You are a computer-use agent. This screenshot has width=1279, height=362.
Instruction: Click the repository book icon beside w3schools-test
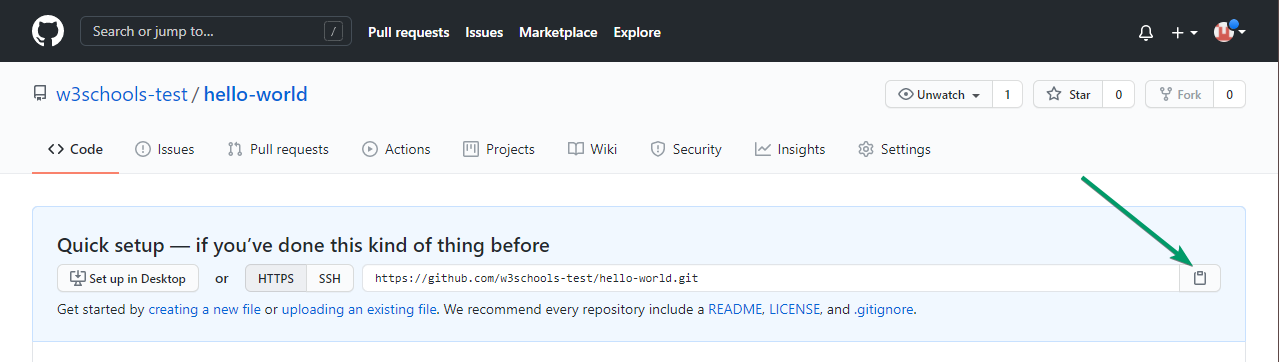click(40, 95)
